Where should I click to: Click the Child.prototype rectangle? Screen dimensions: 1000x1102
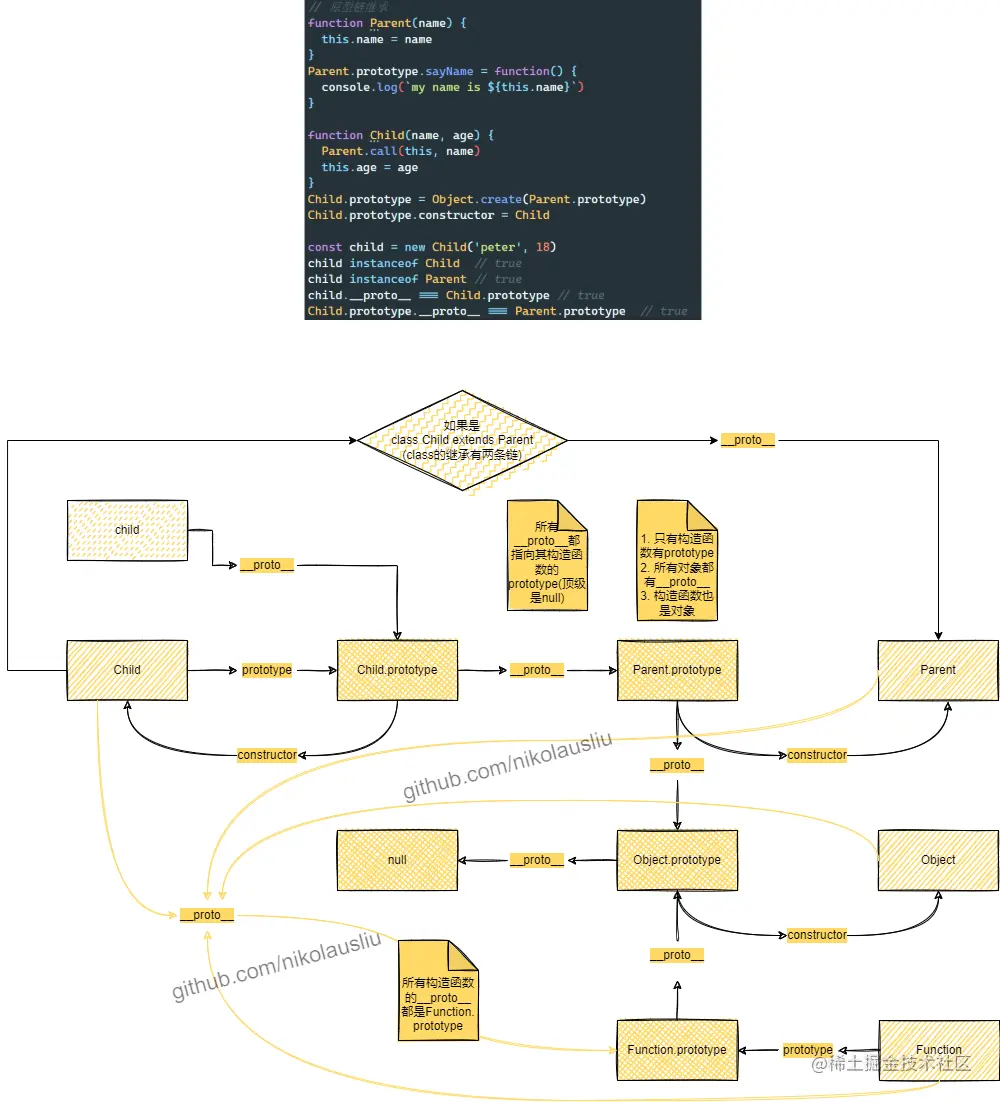point(397,670)
